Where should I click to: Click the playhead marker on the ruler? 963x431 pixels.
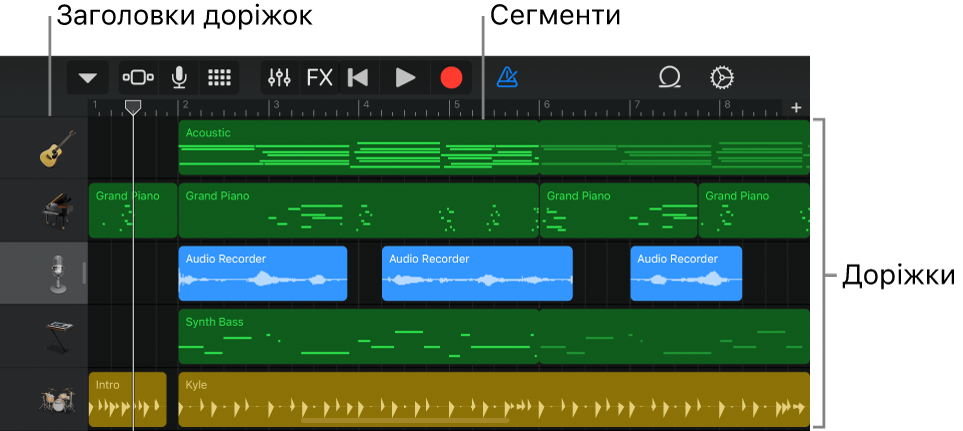pos(133,107)
